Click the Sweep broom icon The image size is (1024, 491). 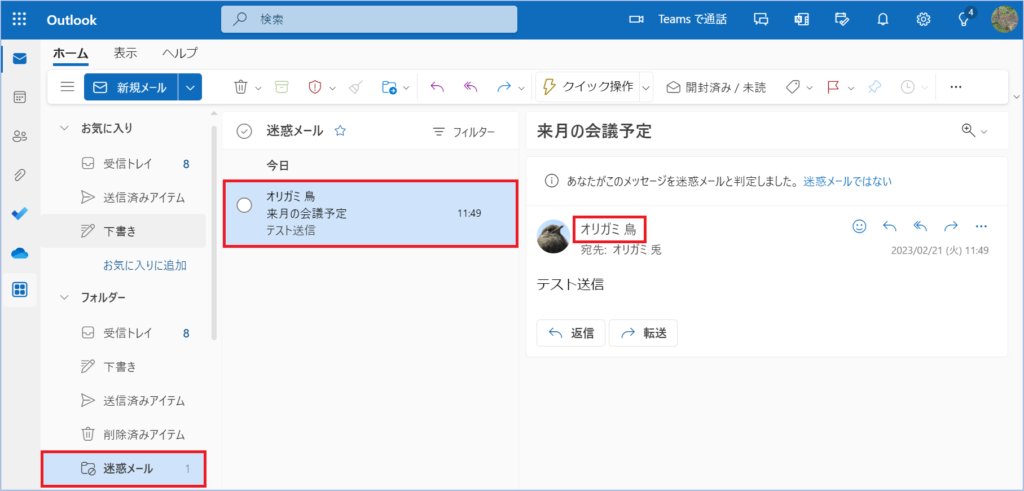(357, 87)
